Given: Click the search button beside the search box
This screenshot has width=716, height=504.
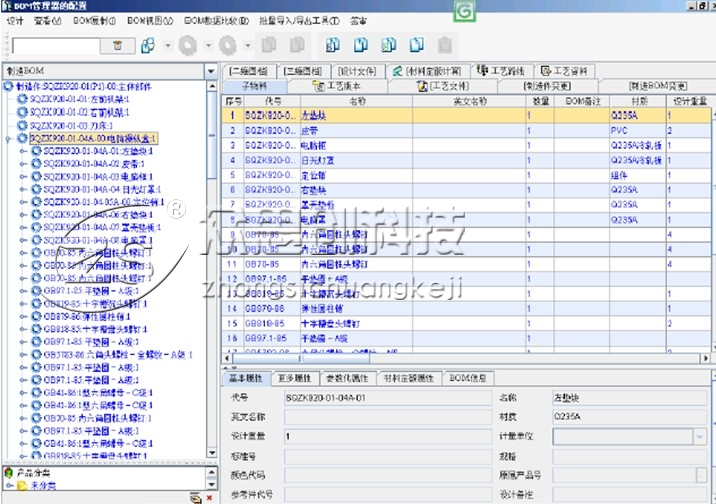Looking at the screenshot, I should (117, 46).
